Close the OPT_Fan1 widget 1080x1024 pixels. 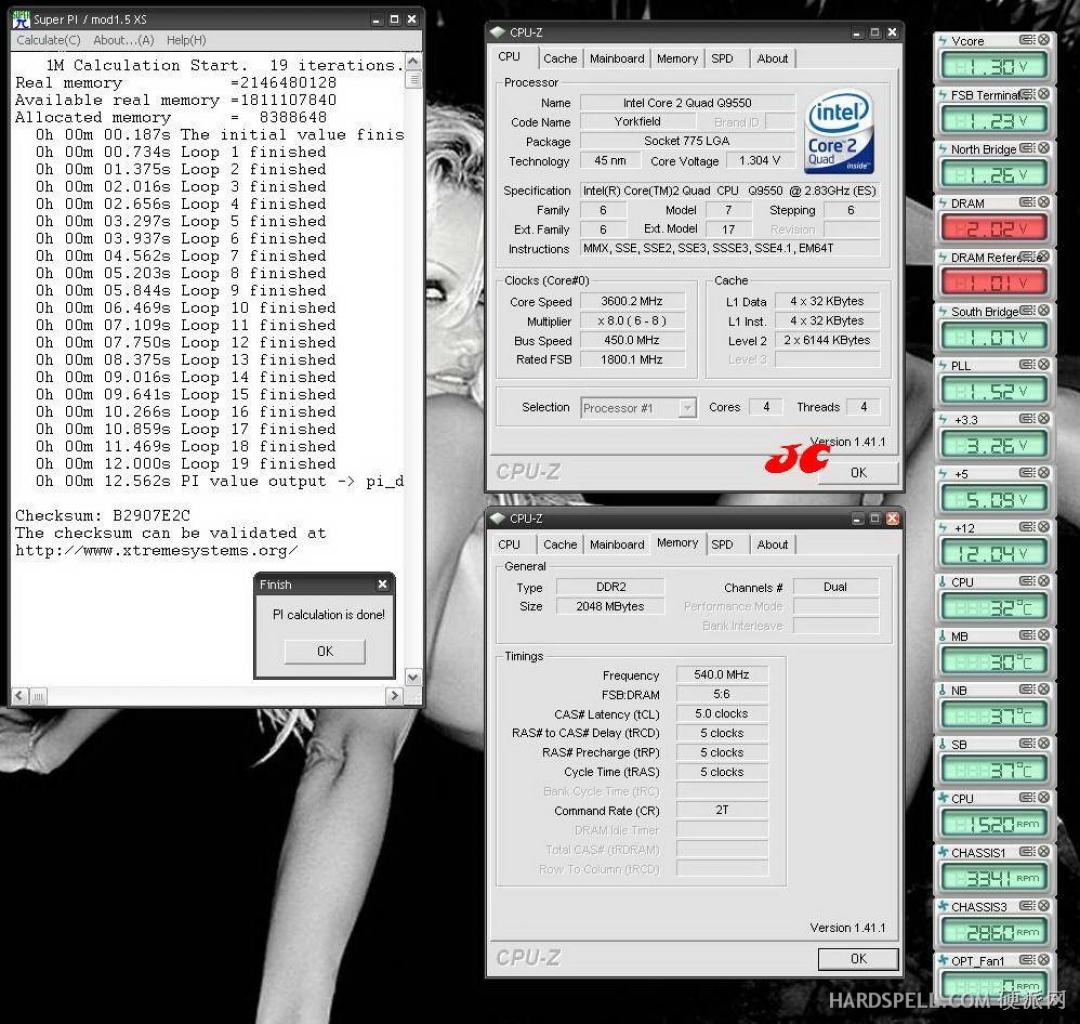[x=1043, y=960]
